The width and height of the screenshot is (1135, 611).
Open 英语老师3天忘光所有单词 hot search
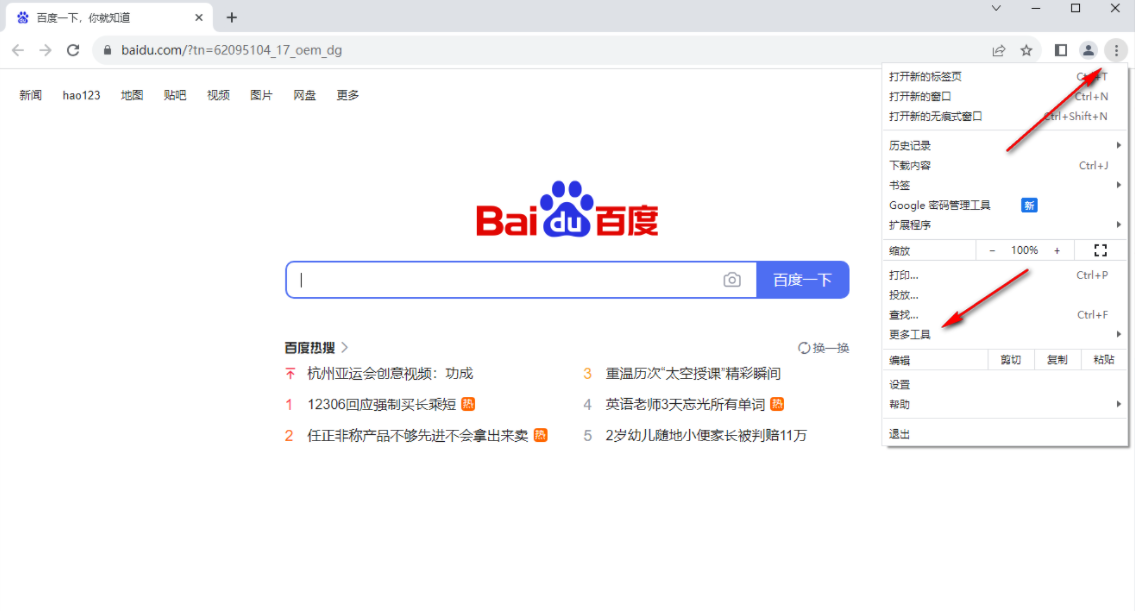pos(685,404)
